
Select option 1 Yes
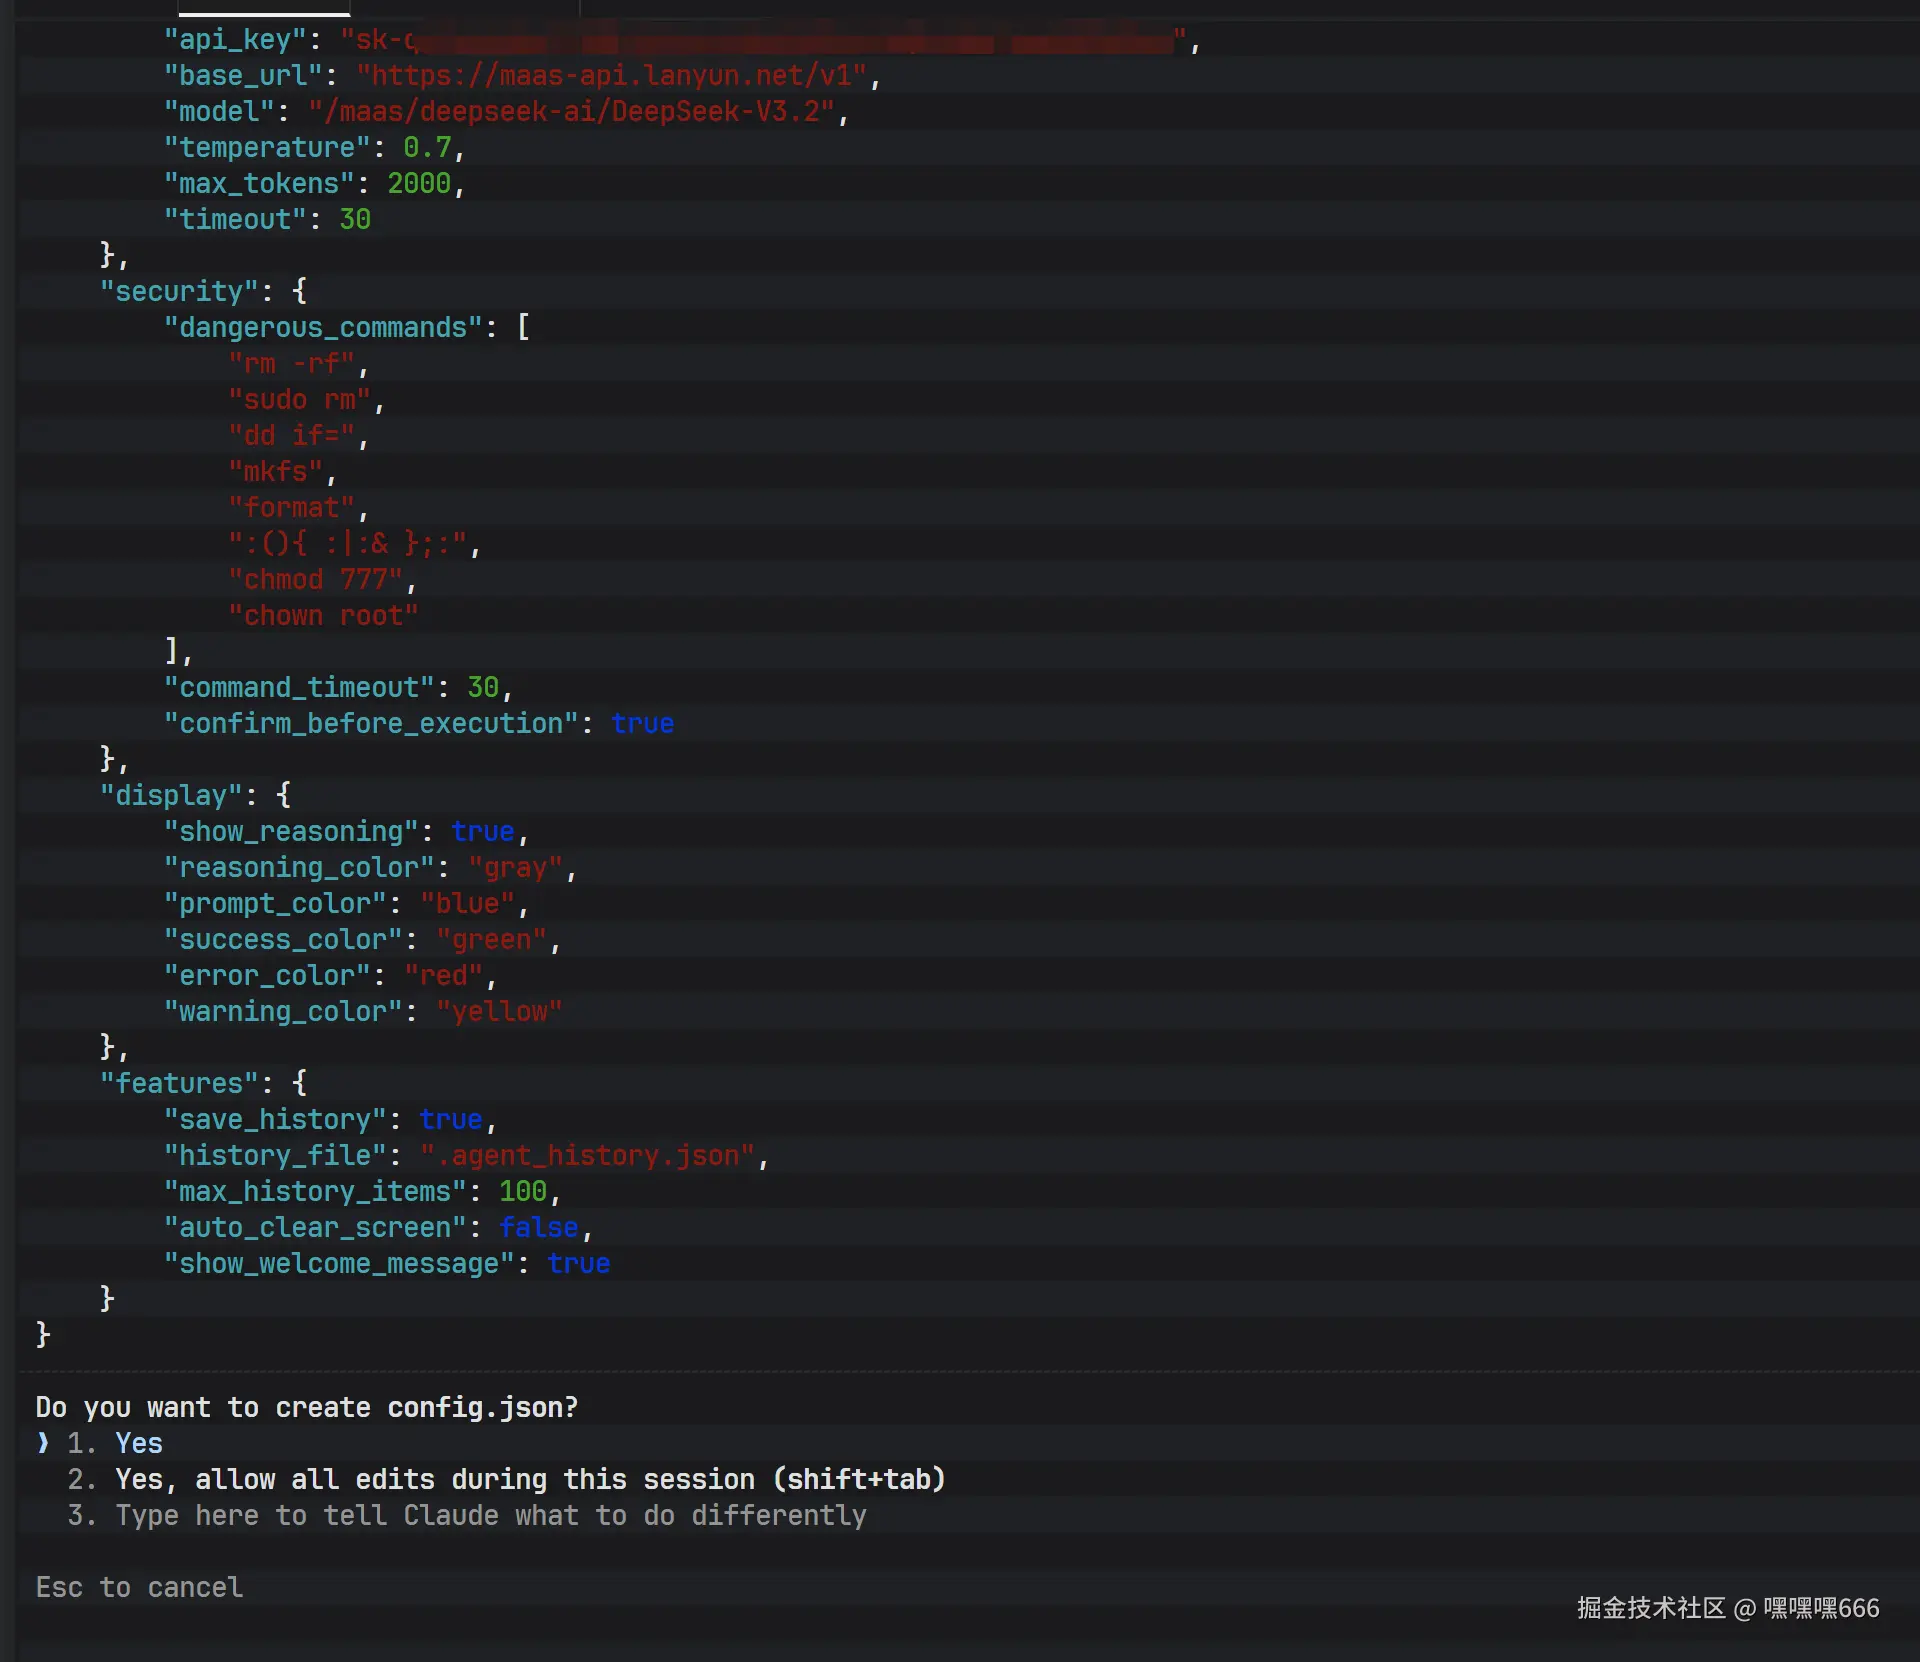coord(138,1443)
